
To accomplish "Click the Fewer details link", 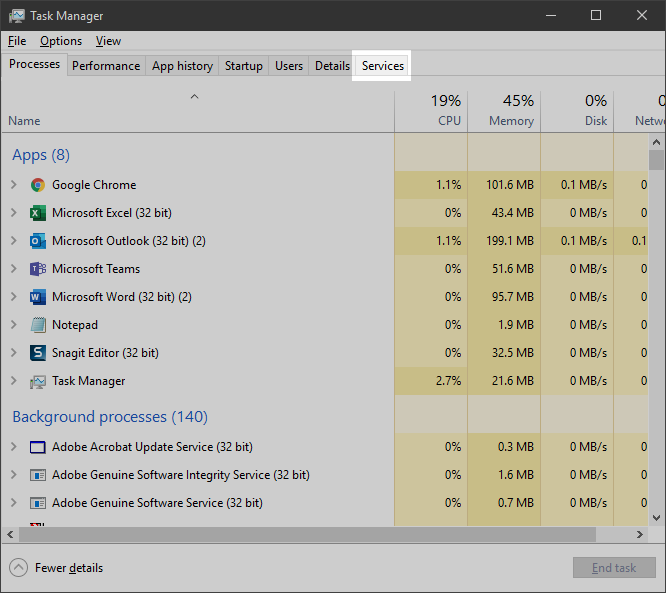I will pyautogui.click(x=69, y=568).
